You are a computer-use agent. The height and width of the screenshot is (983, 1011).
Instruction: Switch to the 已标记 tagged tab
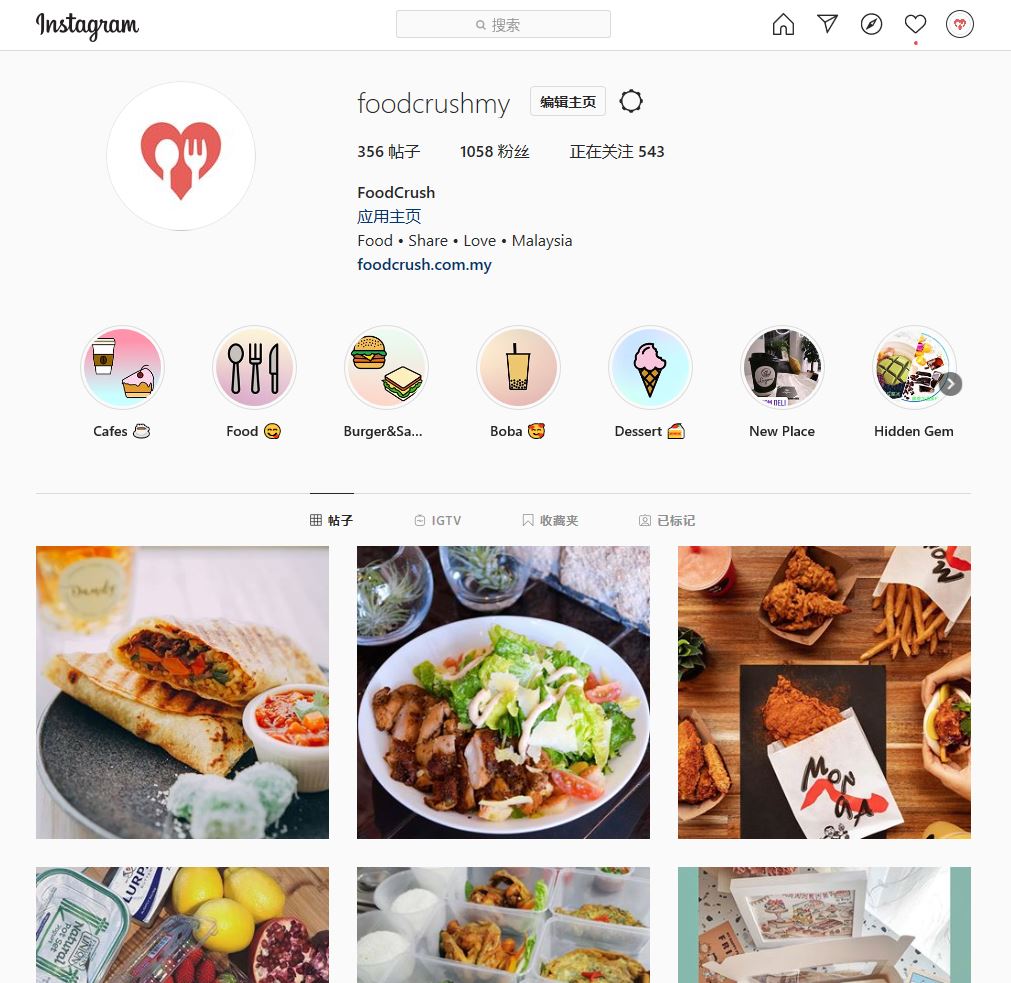[667, 520]
